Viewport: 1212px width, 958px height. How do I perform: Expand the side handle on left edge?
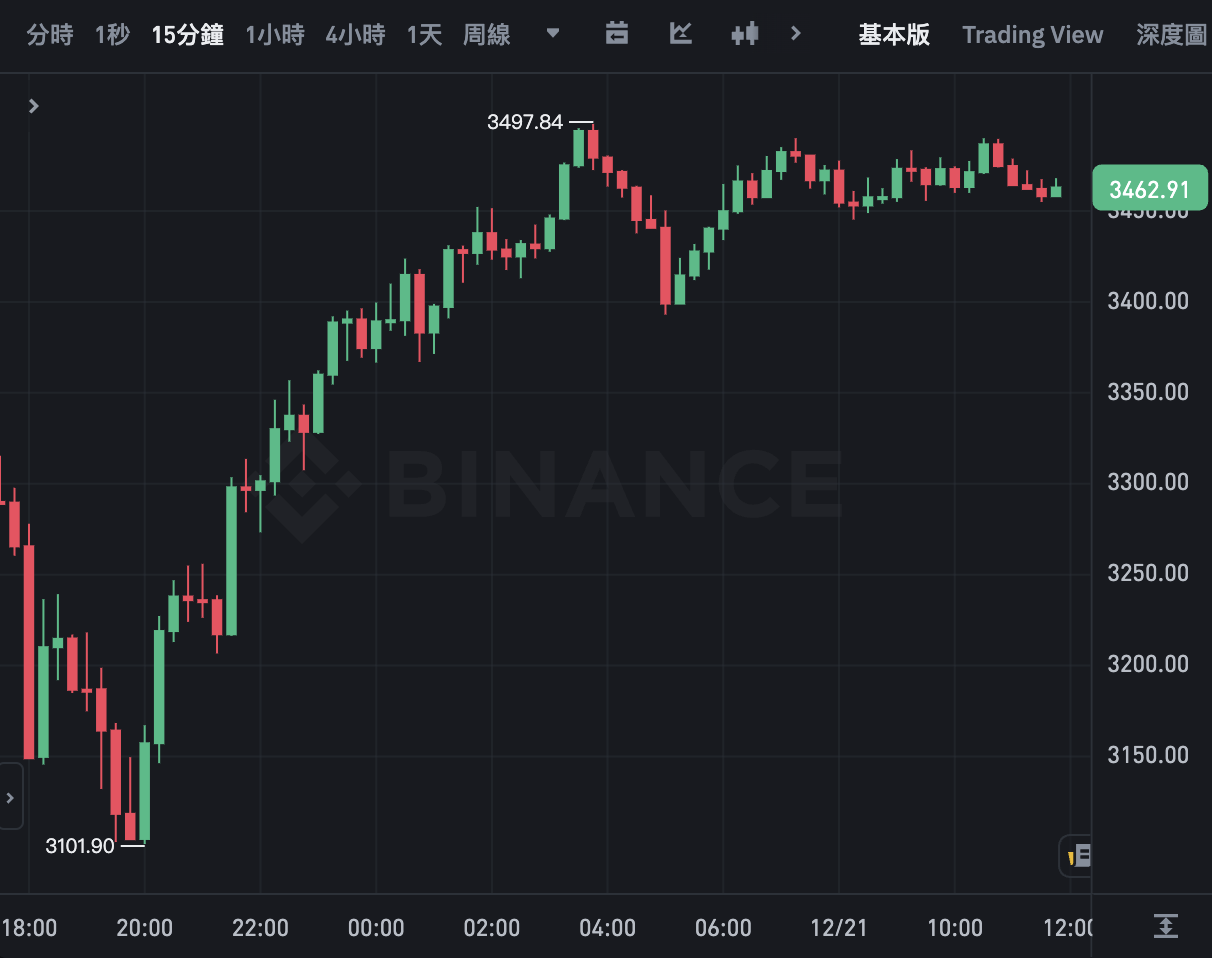(x=10, y=797)
